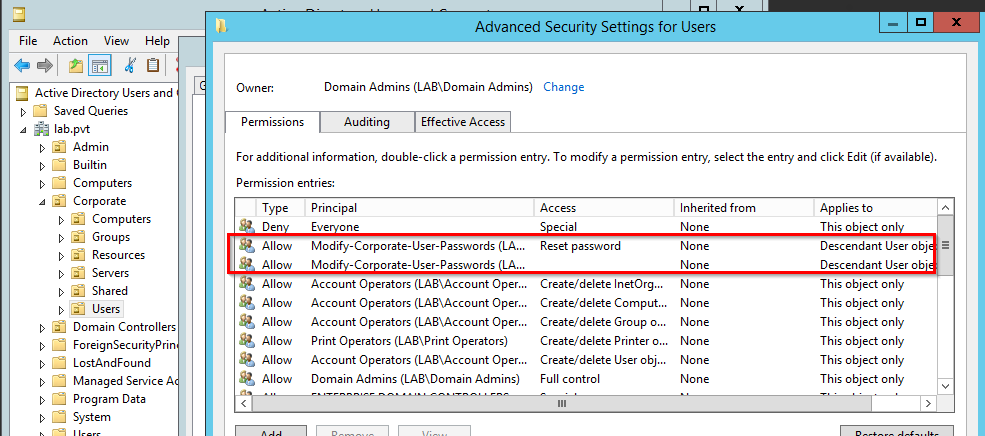
Task: Expand the Shared OU under Corporate
Action: [x=62, y=292]
